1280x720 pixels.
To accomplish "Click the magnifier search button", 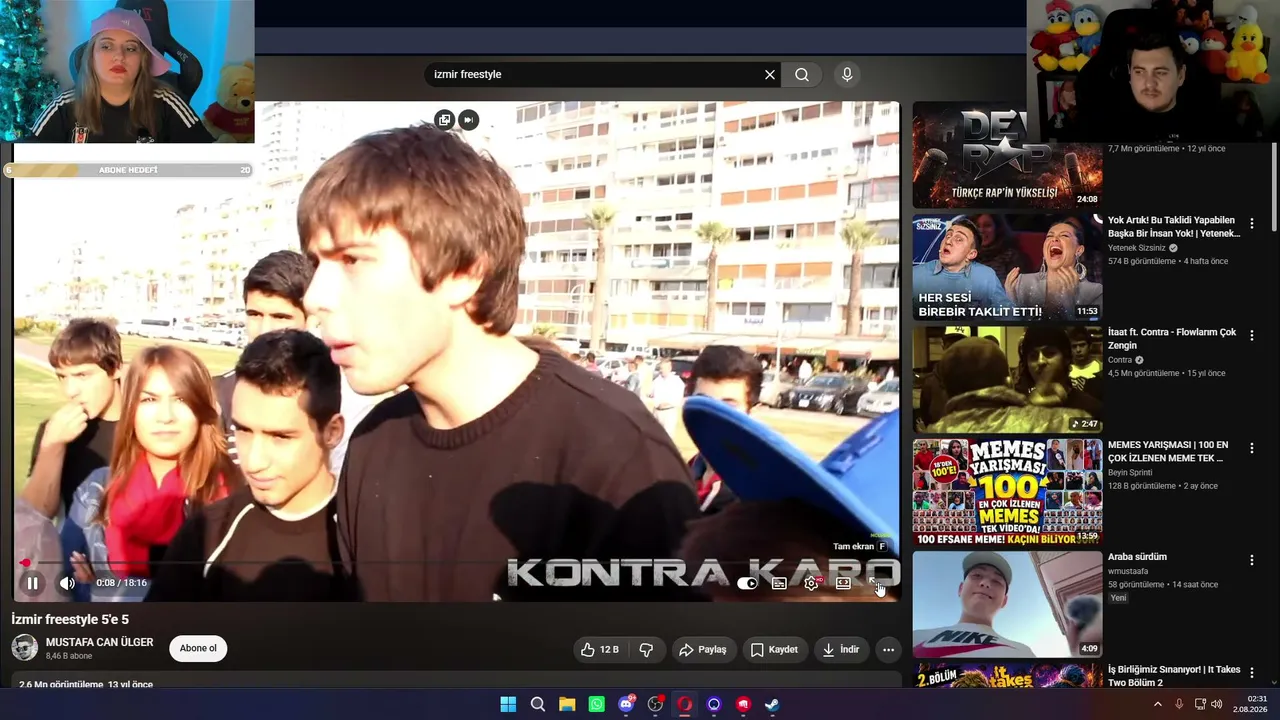I will point(802,74).
